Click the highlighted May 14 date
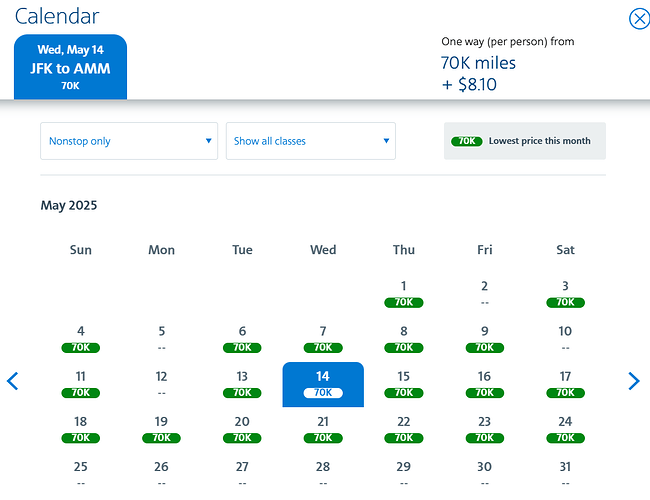The height and width of the screenshot is (500, 650). pyautogui.click(x=323, y=384)
